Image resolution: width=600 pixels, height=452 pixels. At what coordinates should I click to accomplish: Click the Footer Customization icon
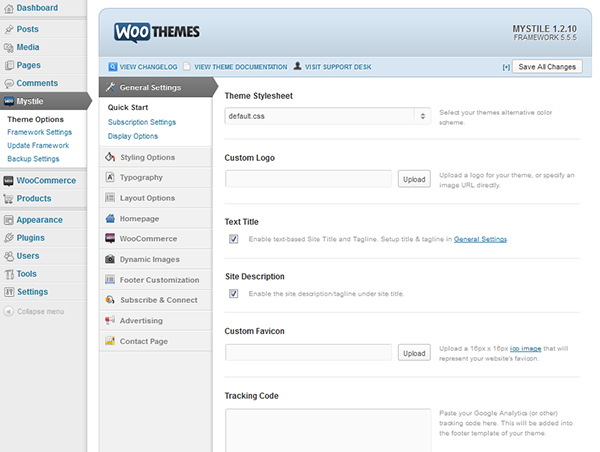point(110,279)
